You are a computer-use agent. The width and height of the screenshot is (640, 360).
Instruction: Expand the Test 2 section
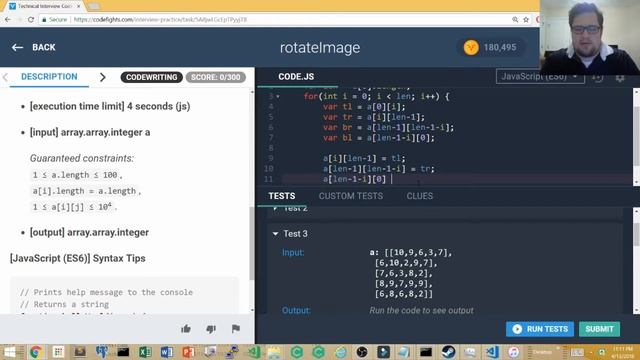[276, 209]
